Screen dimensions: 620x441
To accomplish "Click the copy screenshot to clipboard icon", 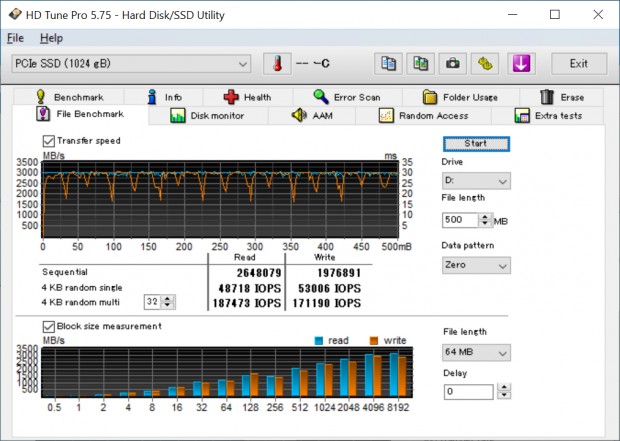I will point(421,64).
